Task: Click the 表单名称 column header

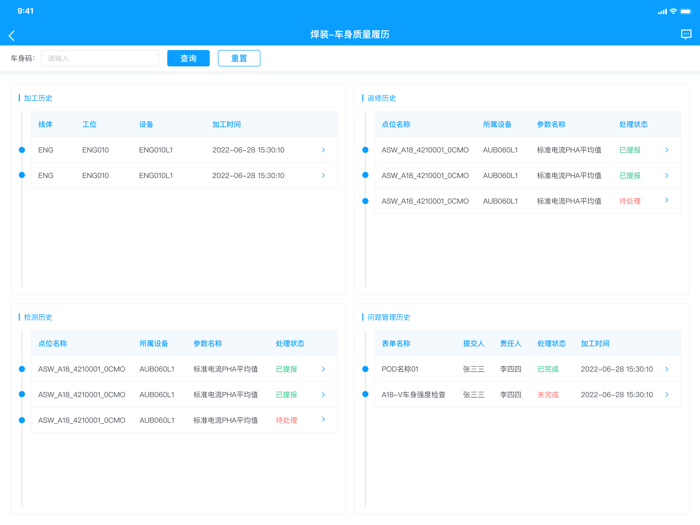Action: point(396,344)
